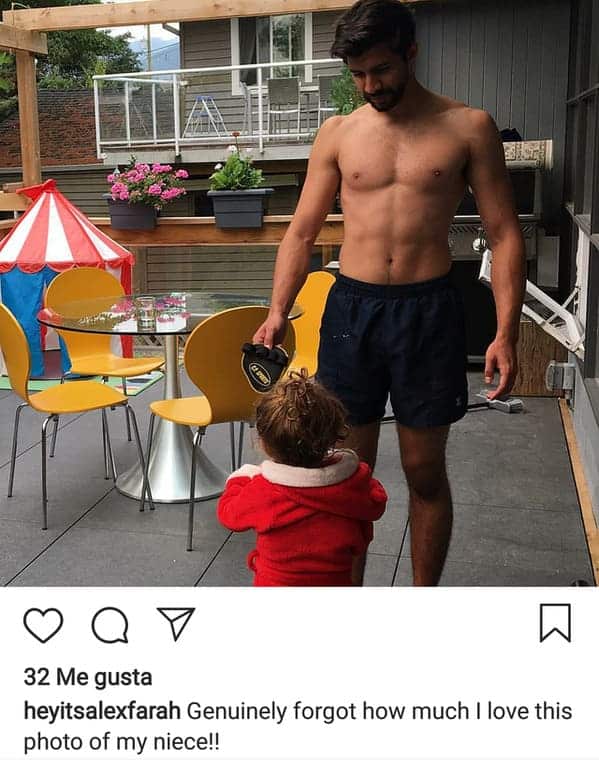
Task: Save the post with the bookmark icon
Action: (555, 623)
